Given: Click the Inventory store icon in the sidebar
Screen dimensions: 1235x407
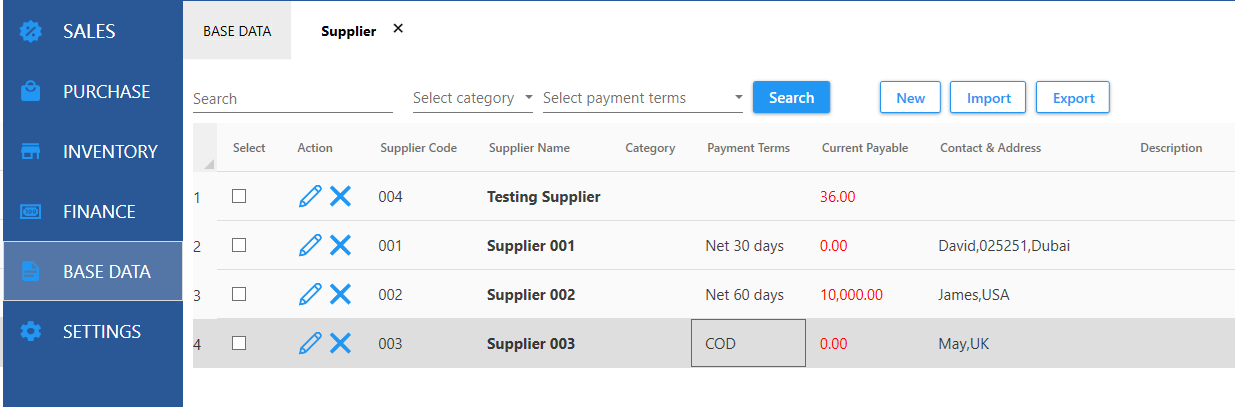Looking at the screenshot, I should [x=31, y=152].
